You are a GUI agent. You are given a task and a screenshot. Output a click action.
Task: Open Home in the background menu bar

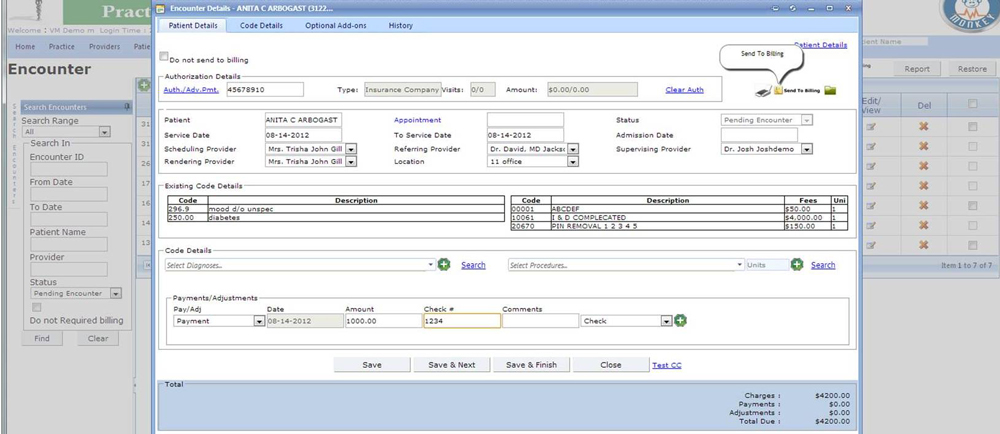(26, 47)
